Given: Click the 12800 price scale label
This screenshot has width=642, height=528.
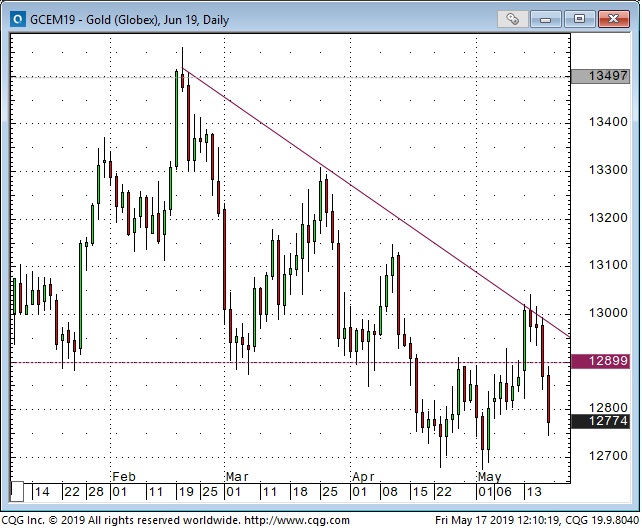Looking at the screenshot, I should (x=608, y=407).
